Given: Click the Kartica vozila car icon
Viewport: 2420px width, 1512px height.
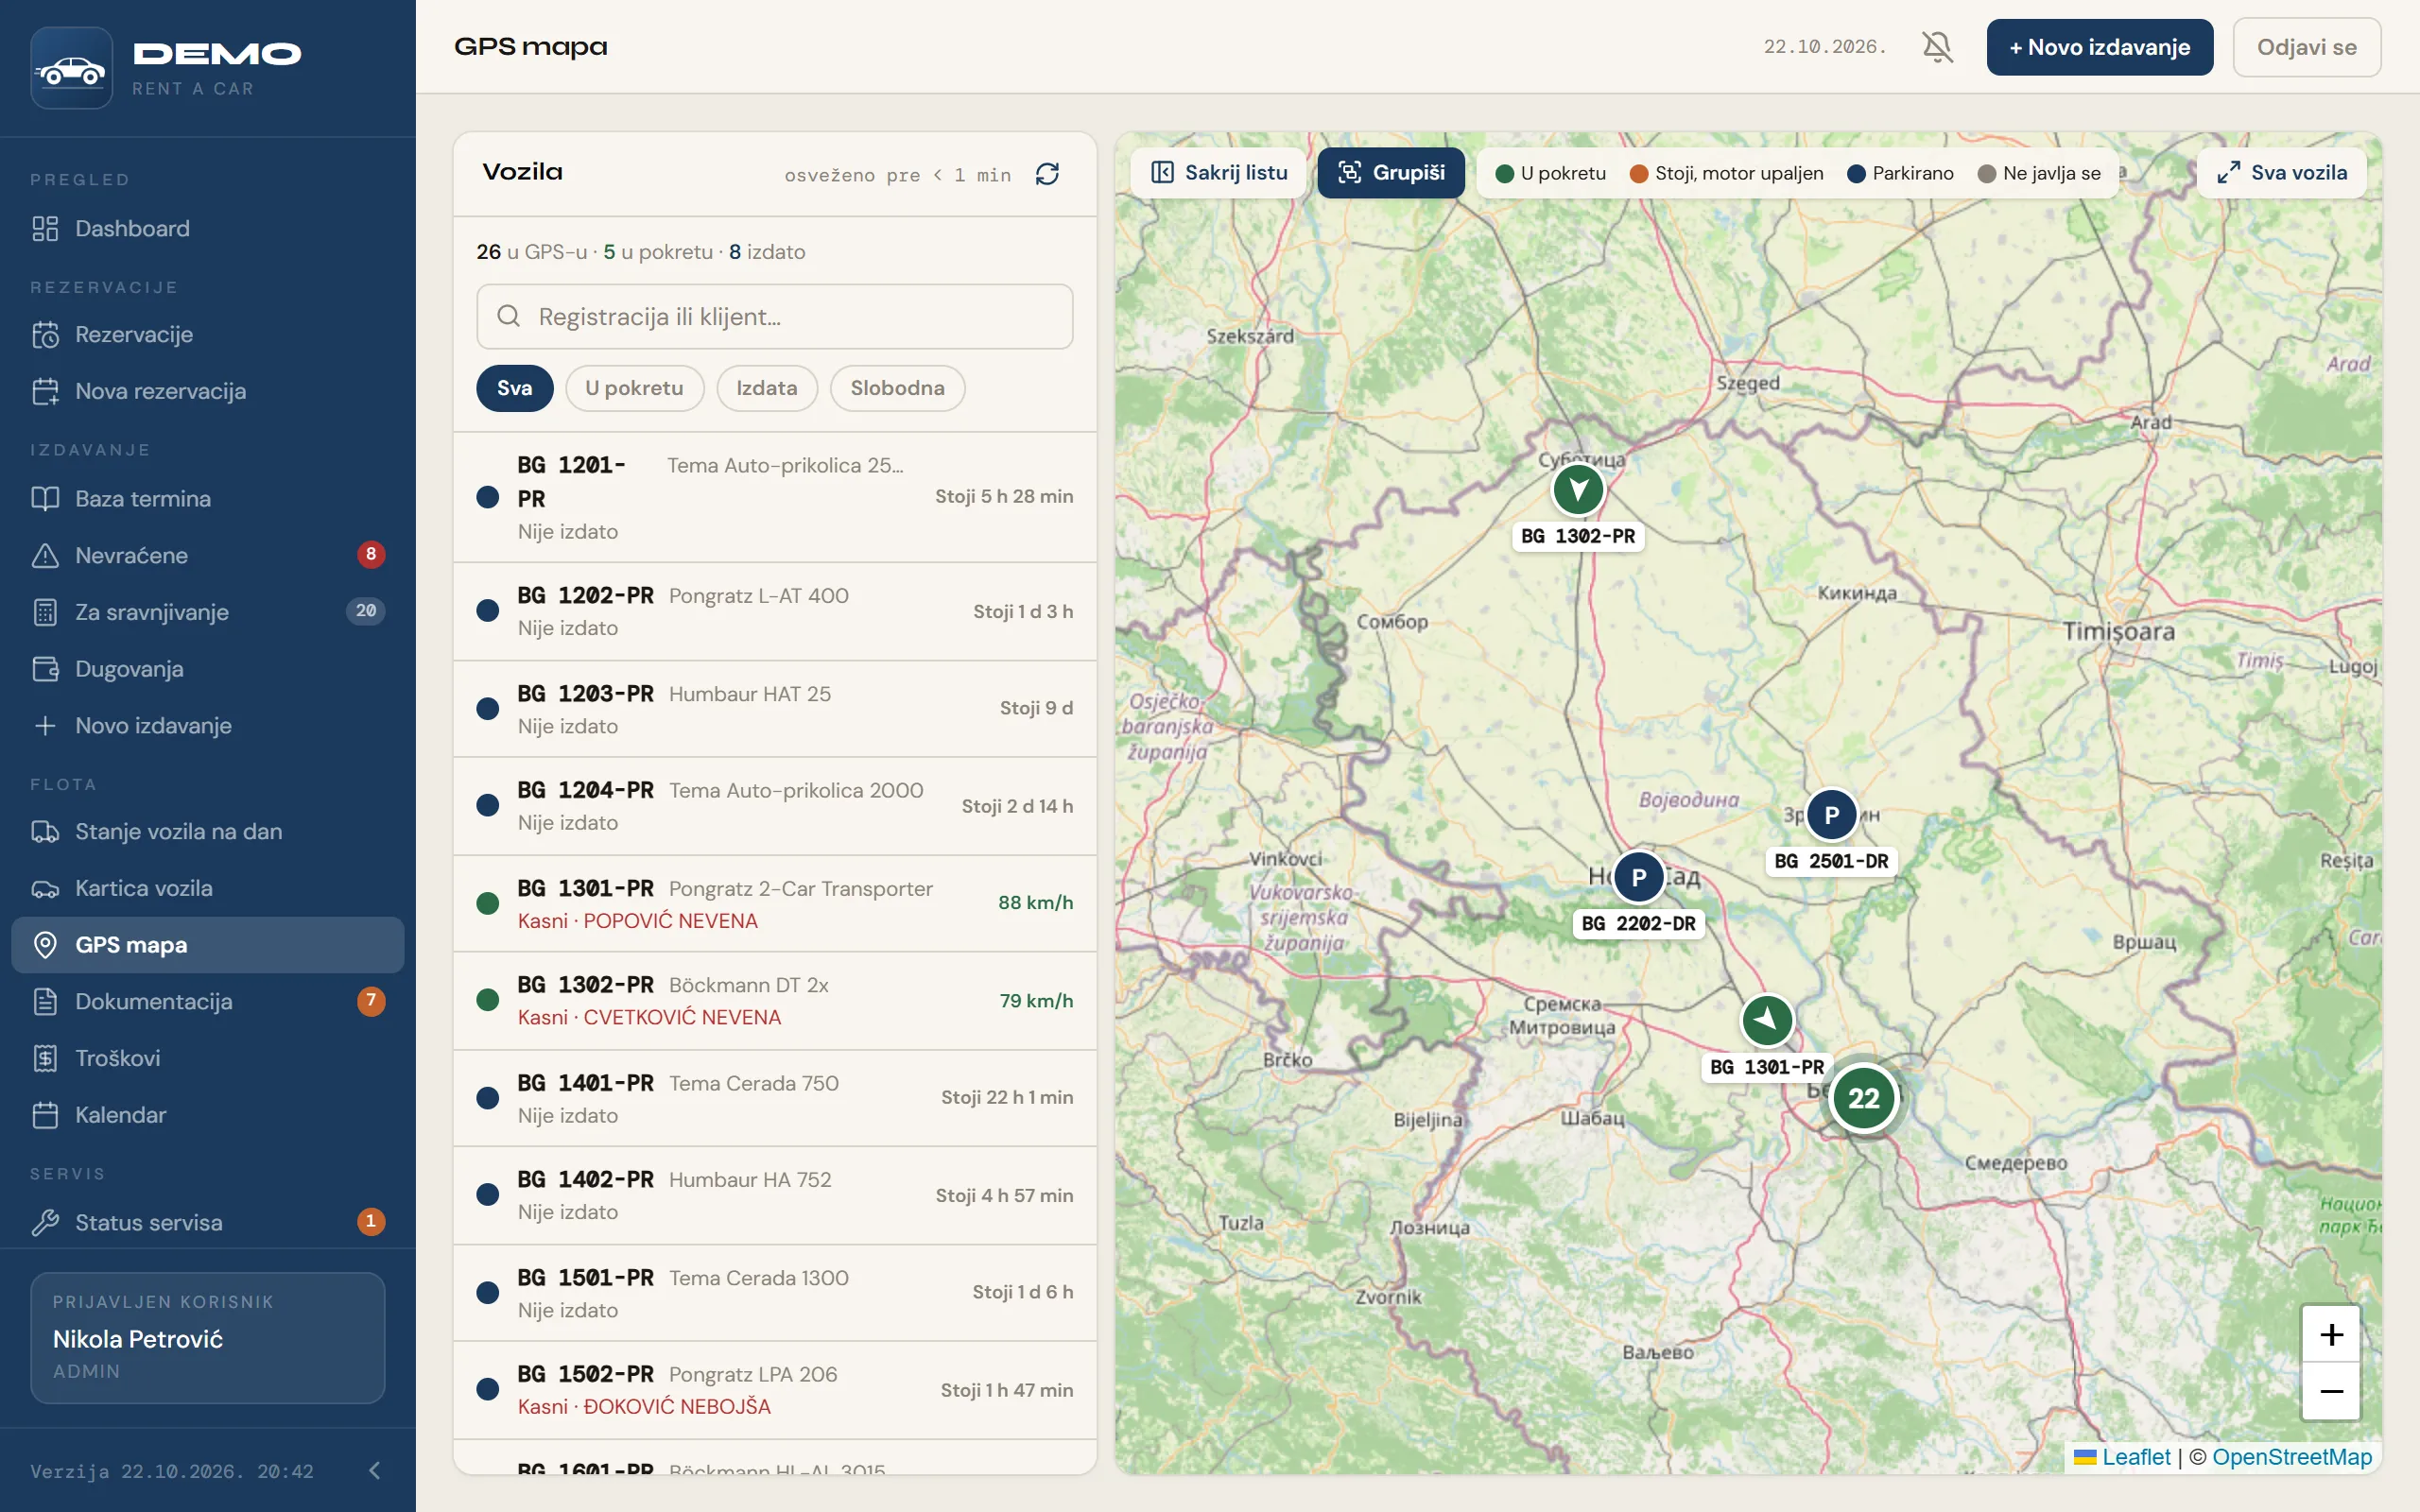Looking at the screenshot, I should click(x=45, y=888).
